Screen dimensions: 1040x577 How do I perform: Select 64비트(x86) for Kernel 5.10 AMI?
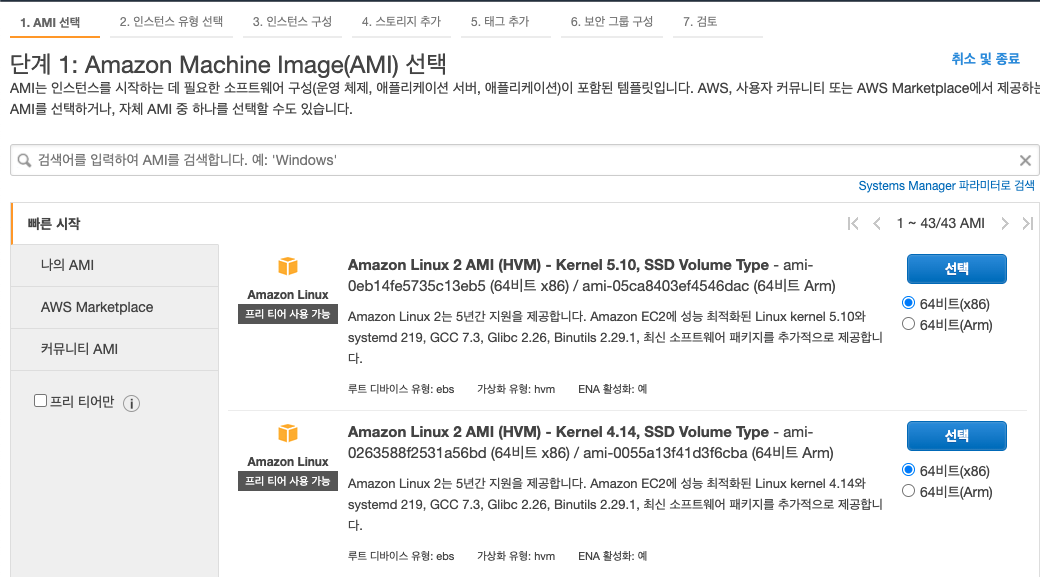[909, 303]
